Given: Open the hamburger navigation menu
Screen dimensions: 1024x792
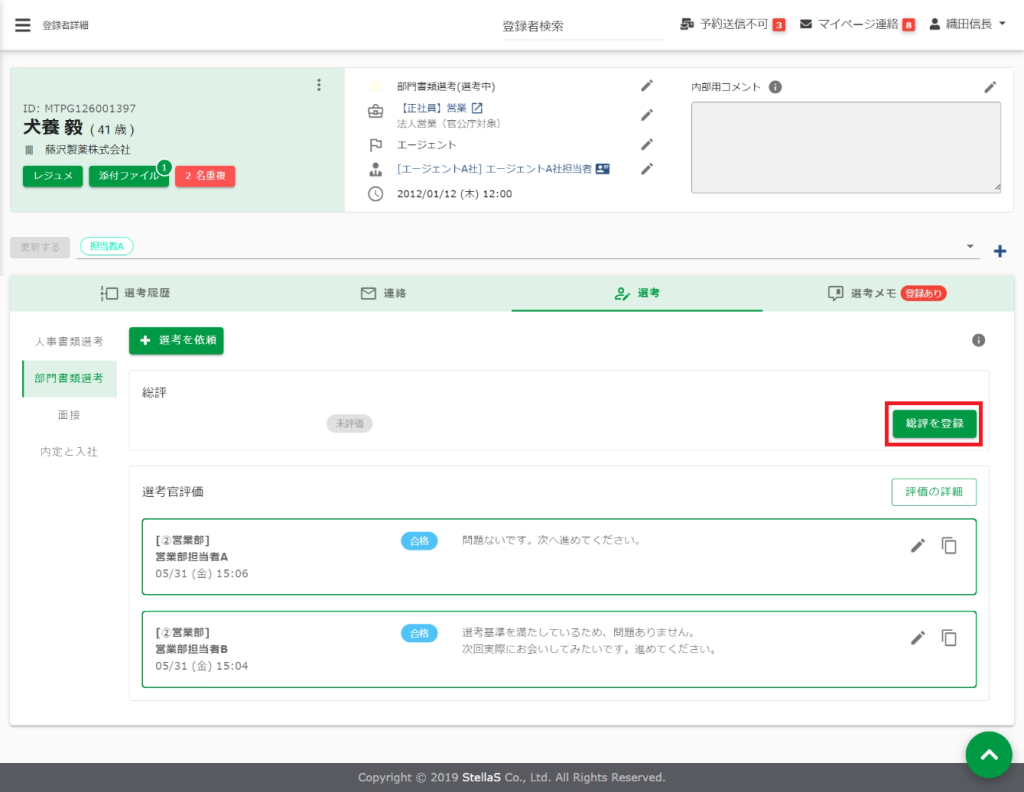Looking at the screenshot, I should [x=23, y=25].
